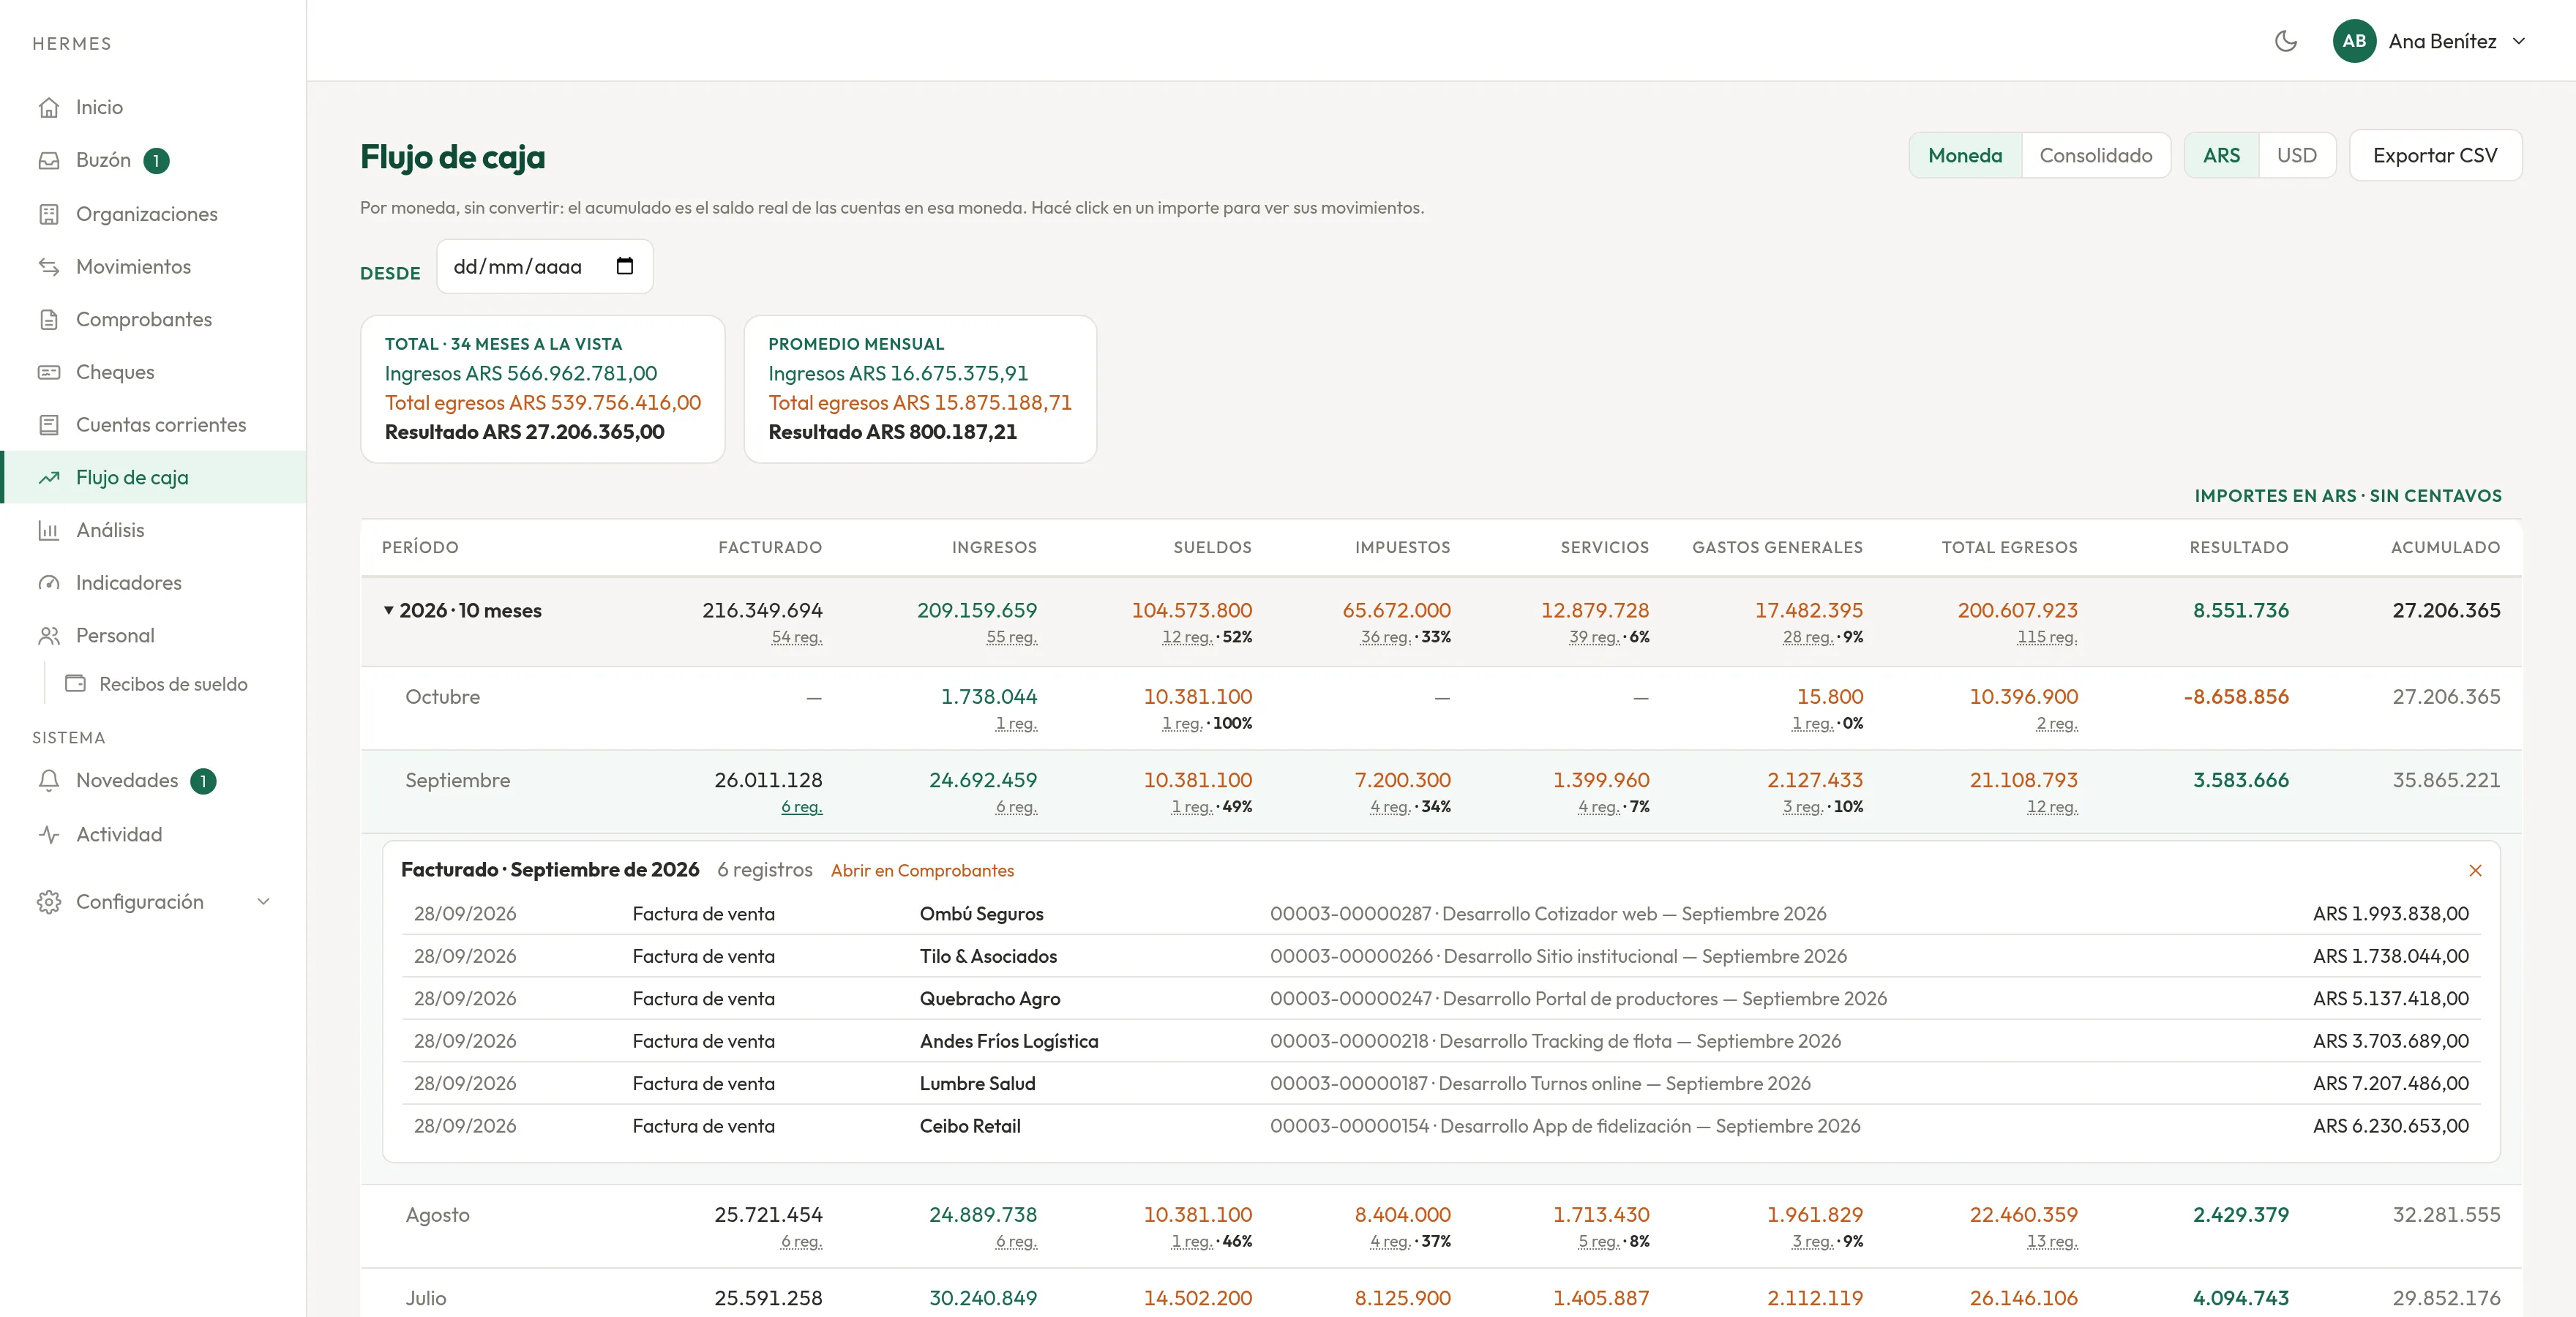Follow the Abrir en Comprobantes link

coord(922,870)
